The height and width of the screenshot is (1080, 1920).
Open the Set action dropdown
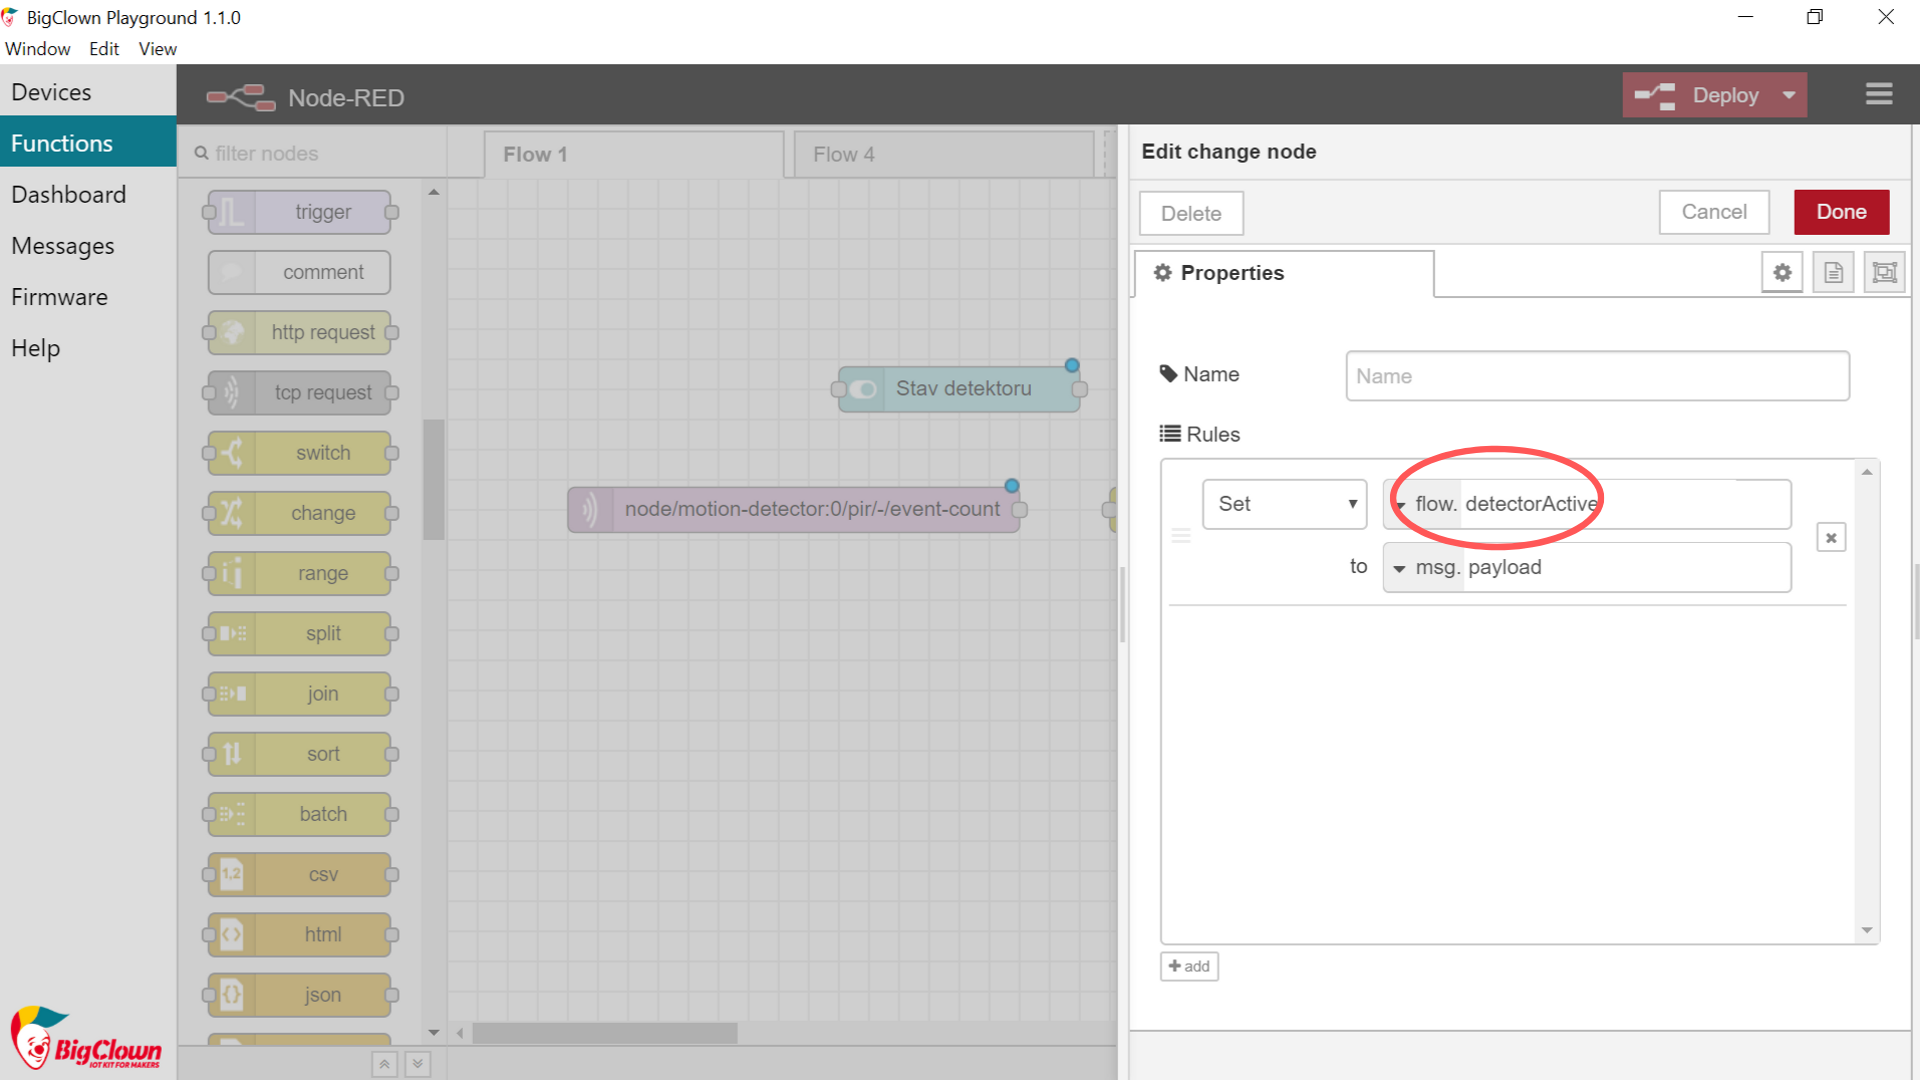[1285, 504]
